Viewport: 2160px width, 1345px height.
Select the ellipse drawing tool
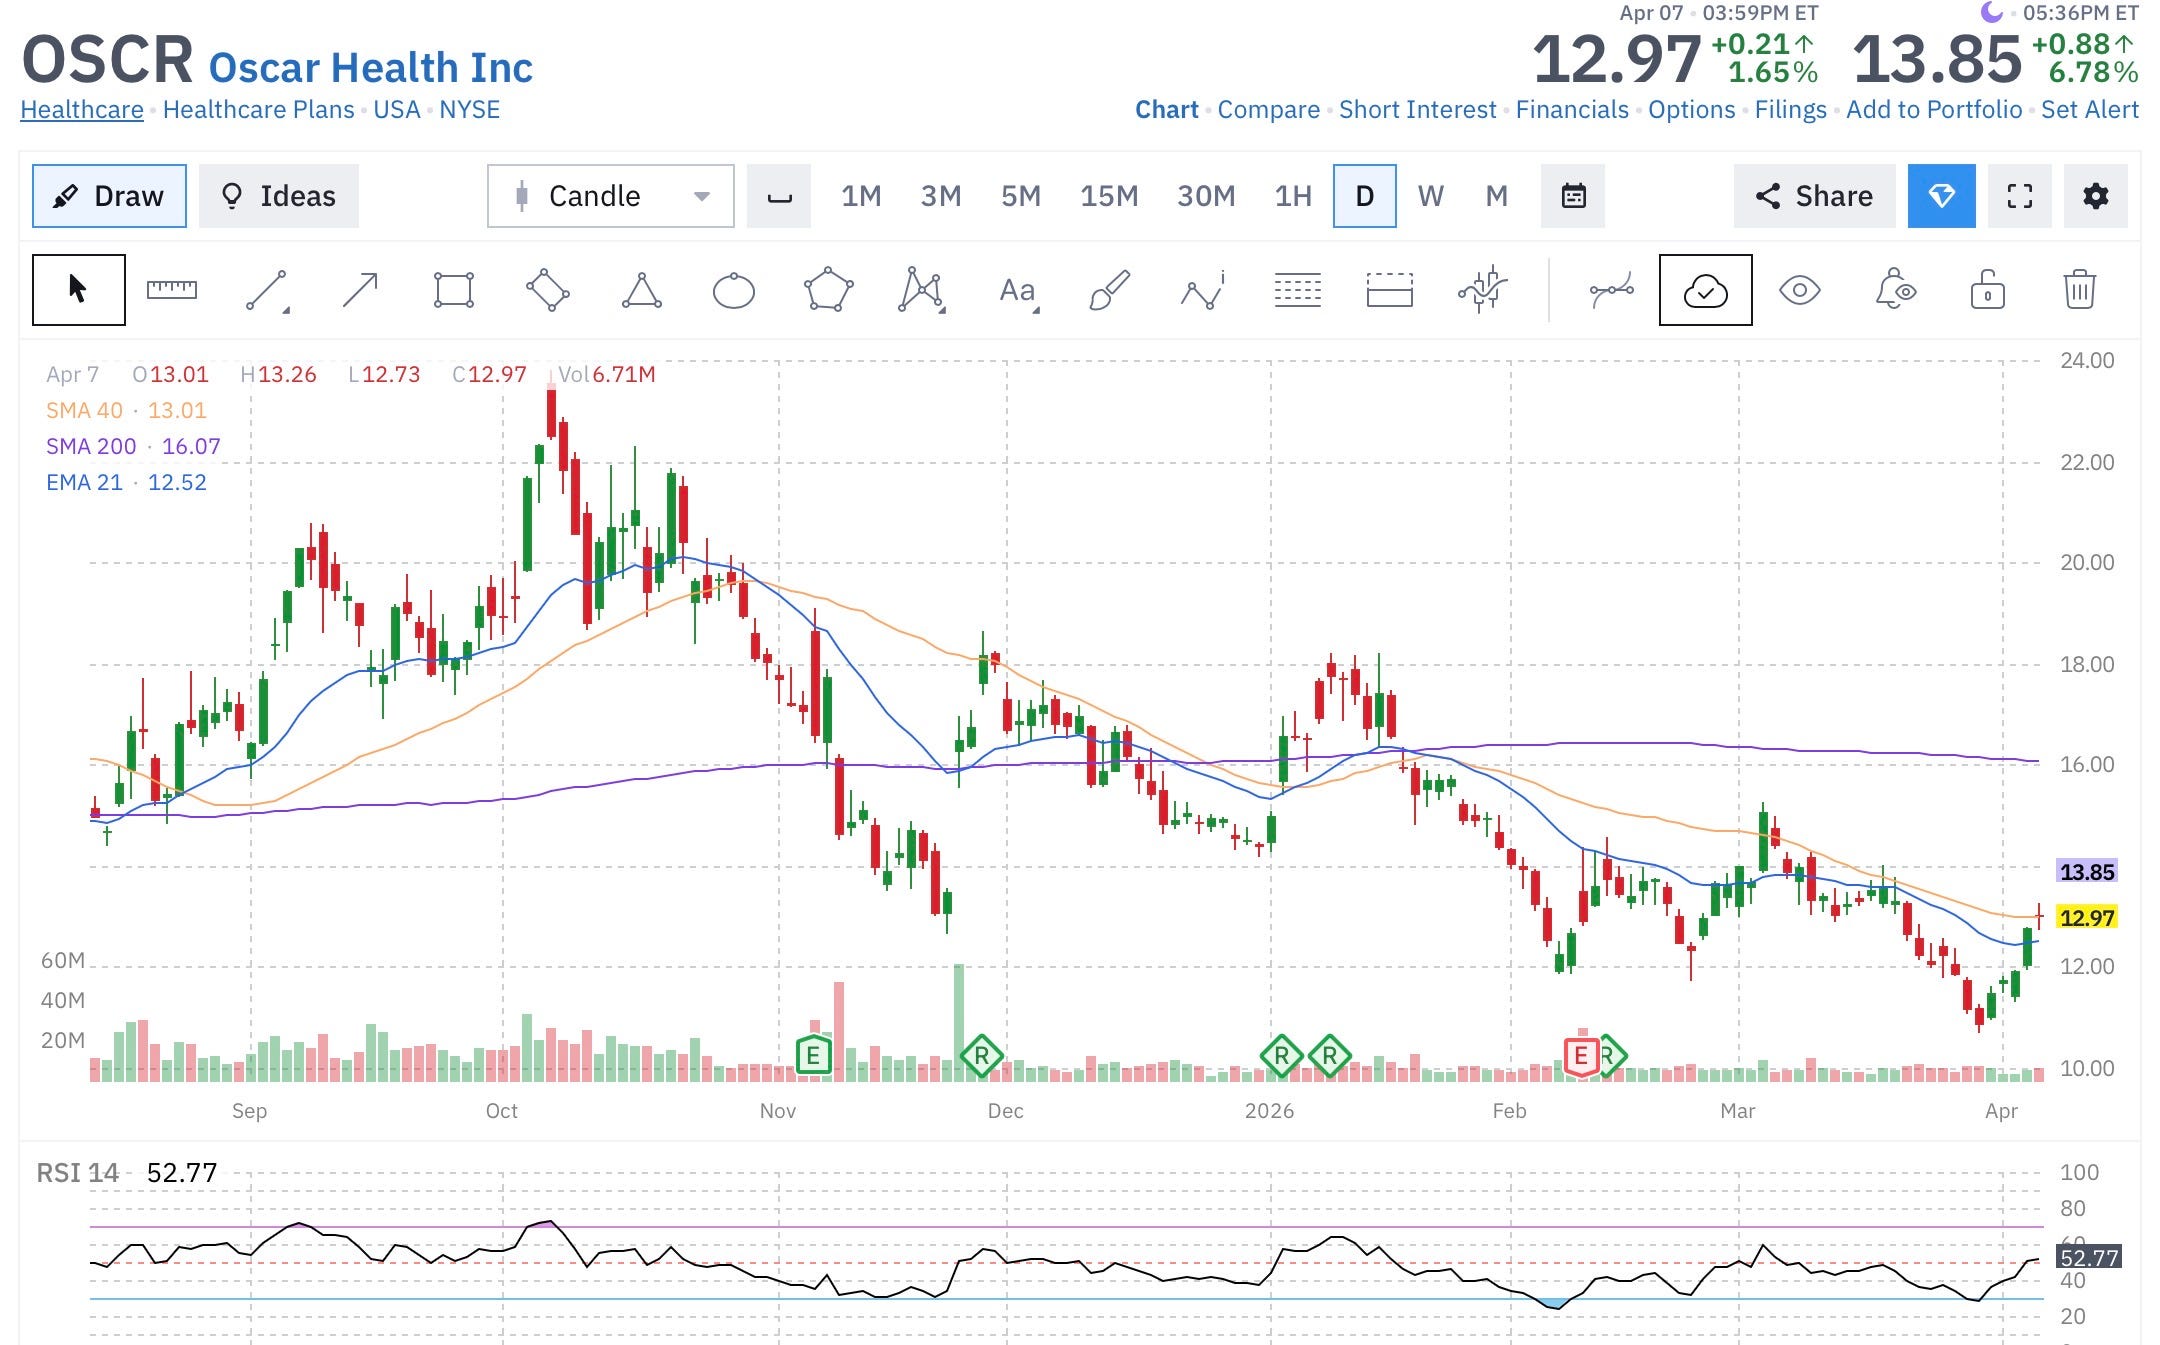pos(734,291)
